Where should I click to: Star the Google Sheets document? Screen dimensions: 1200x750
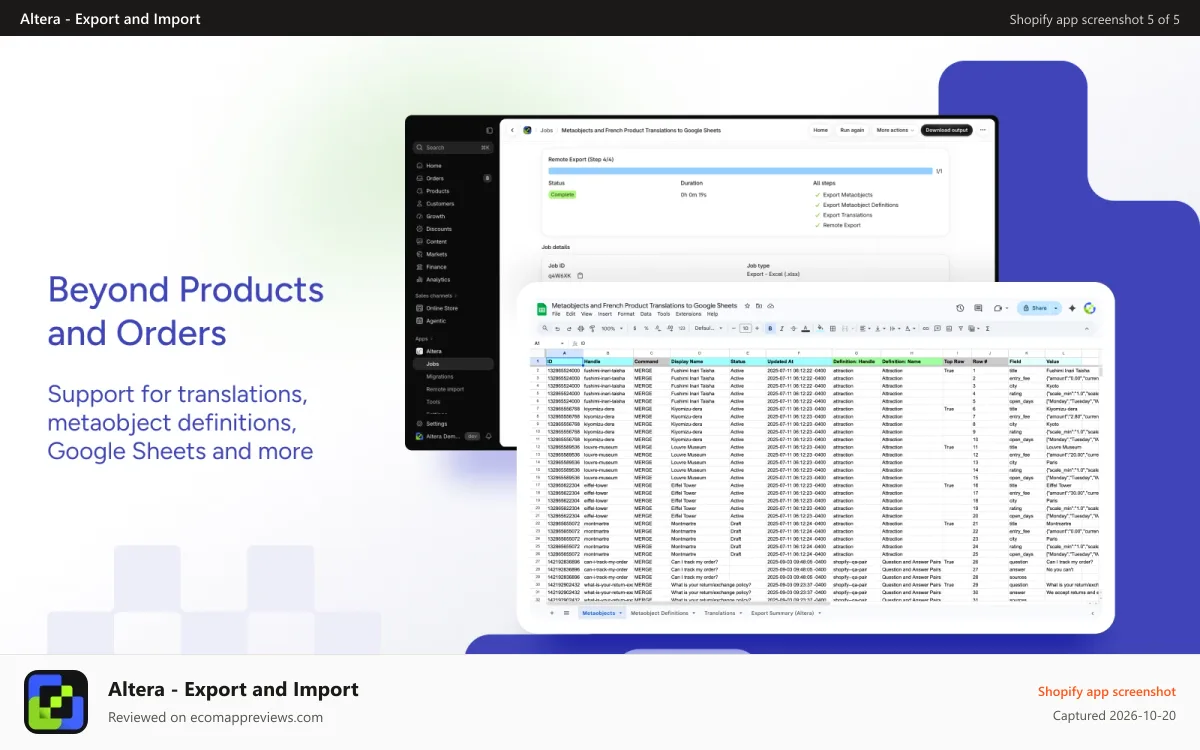click(x=747, y=306)
